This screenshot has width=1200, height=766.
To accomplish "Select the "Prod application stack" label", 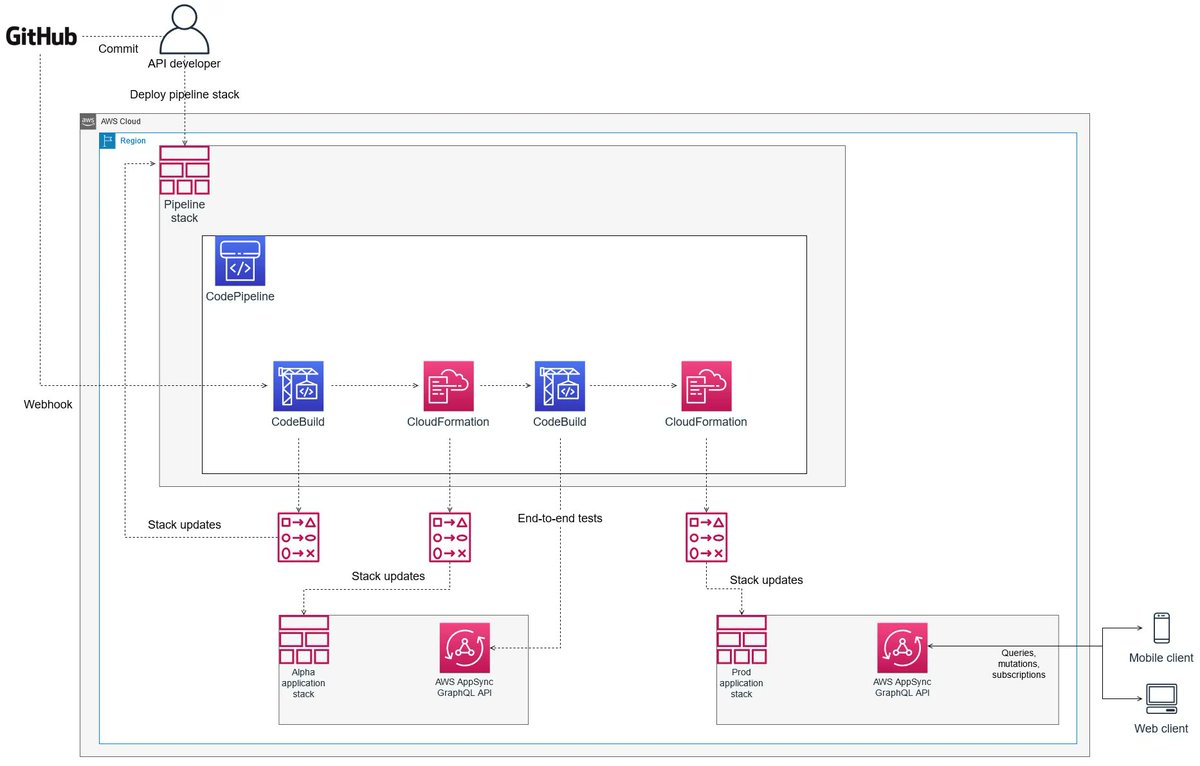I will point(741,683).
